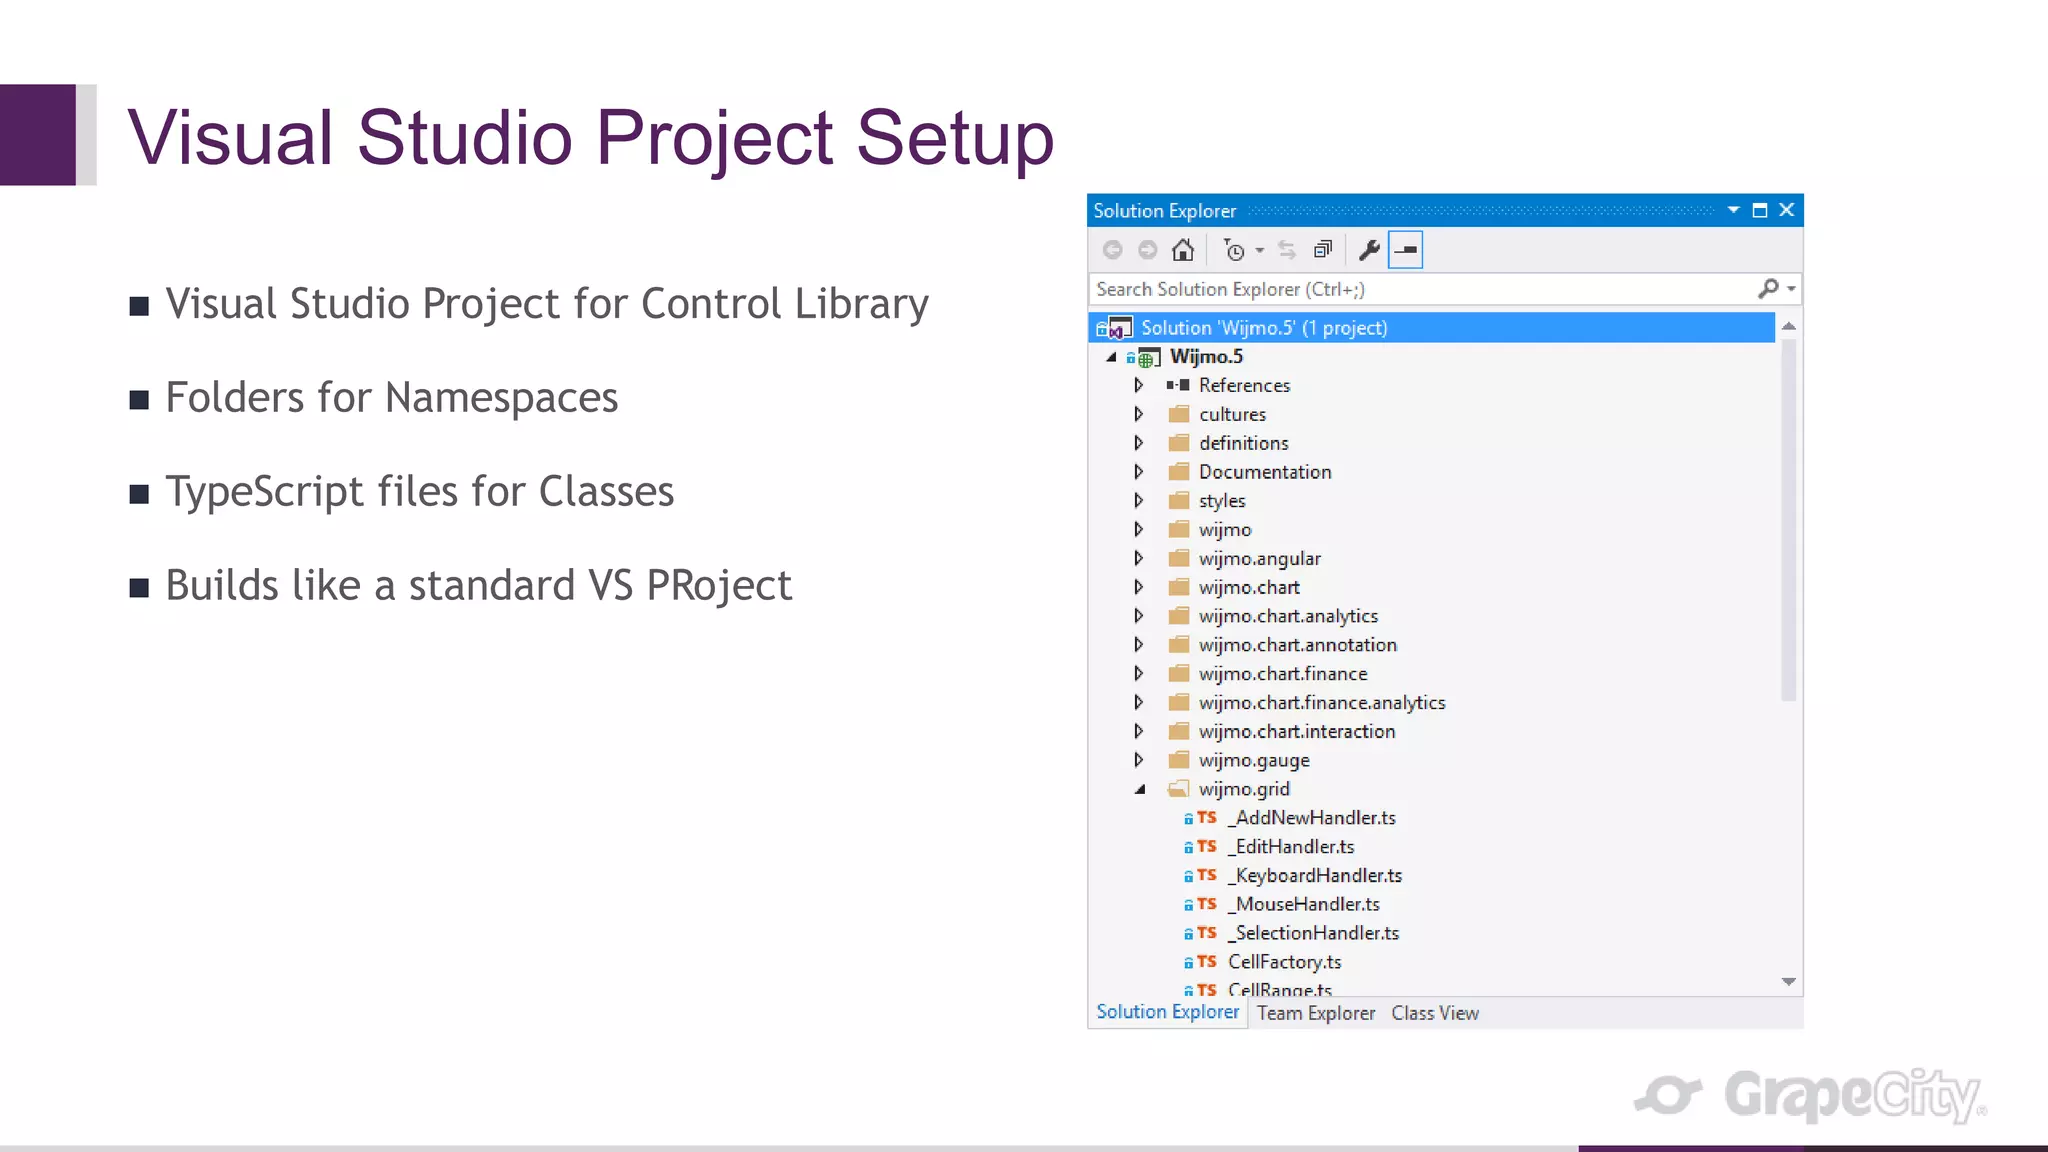
Task: Click the Home icon in Solution Explorer toolbar
Action: (1183, 250)
